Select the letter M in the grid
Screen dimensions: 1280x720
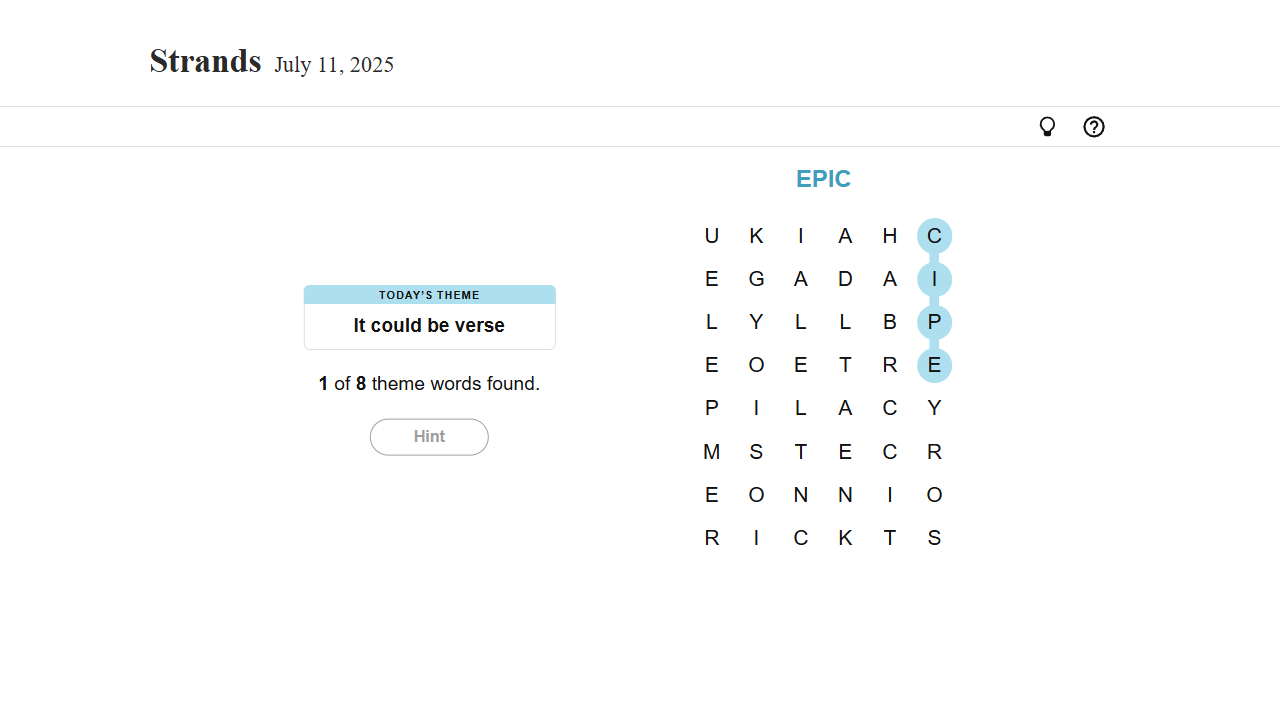click(712, 452)
